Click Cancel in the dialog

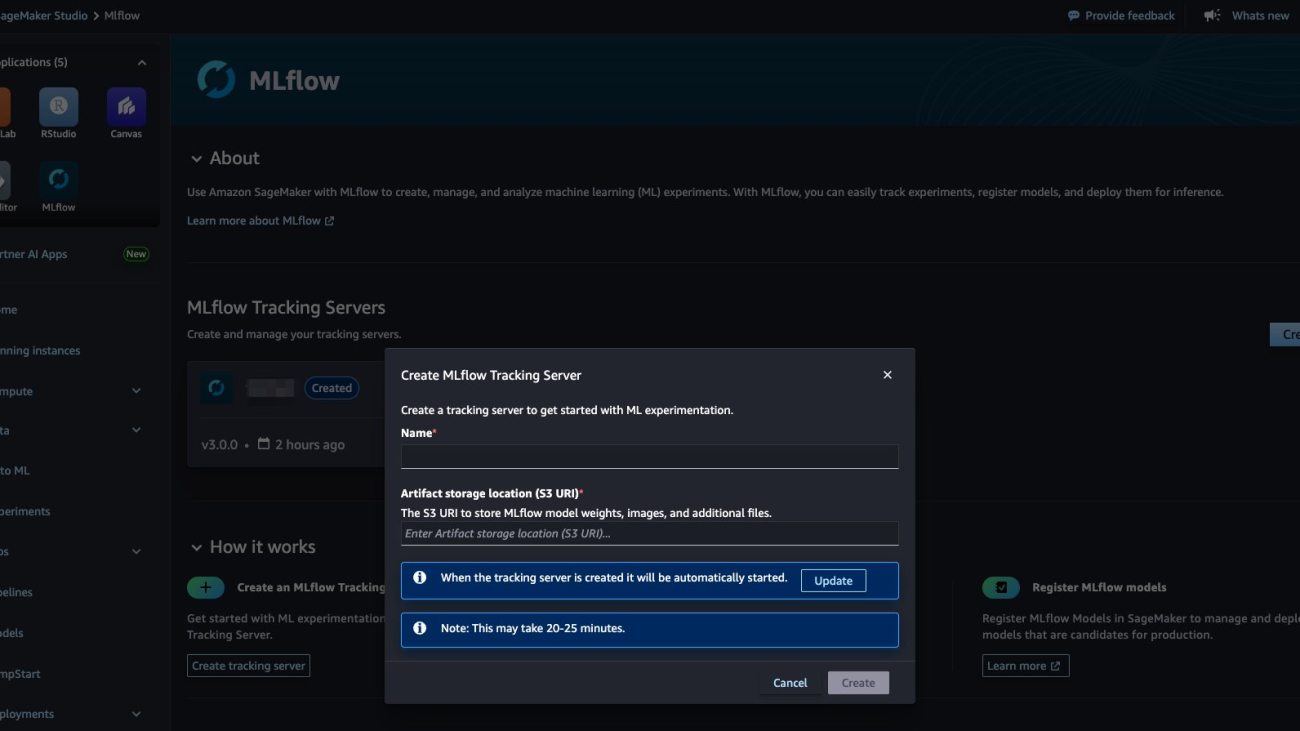[x=790, y=683]
